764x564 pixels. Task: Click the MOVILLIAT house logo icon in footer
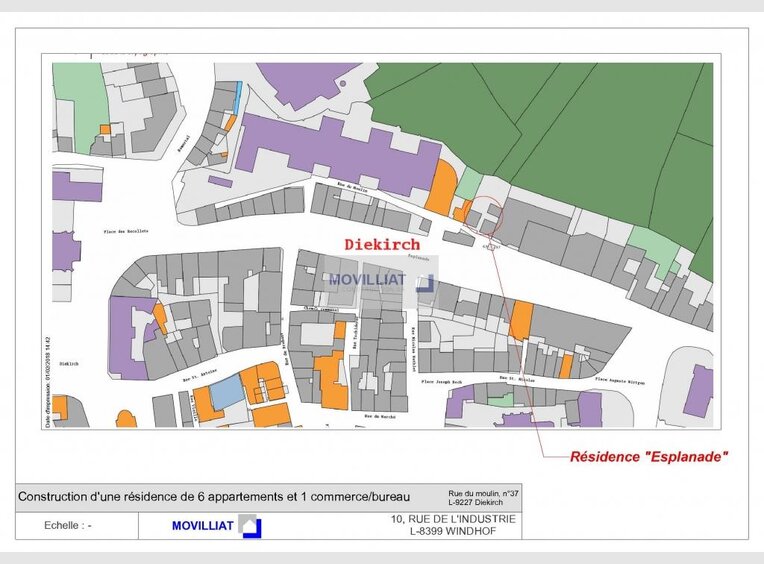tap(249, 526)
